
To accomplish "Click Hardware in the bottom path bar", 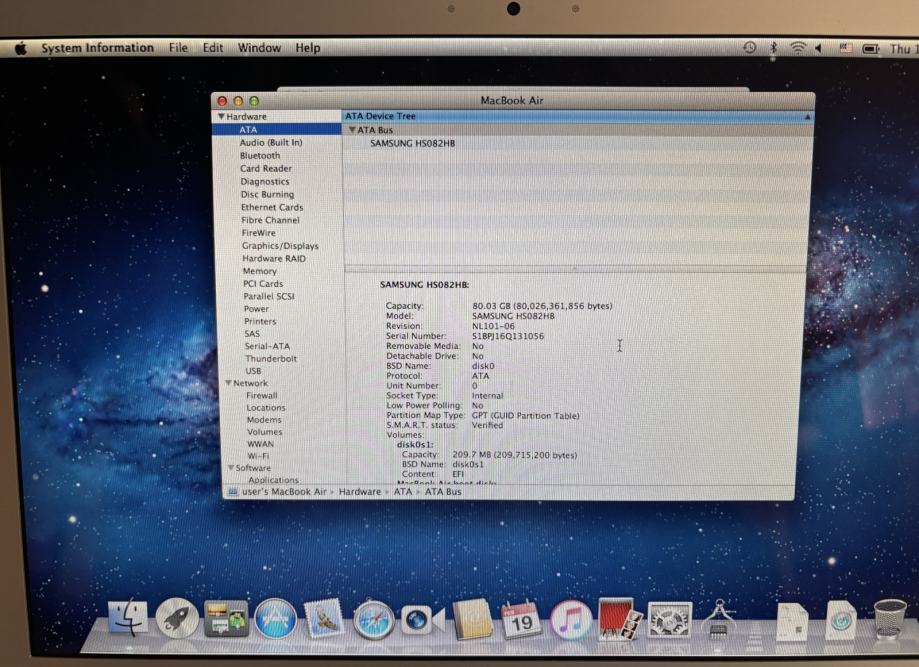I will click(x=359, y=492).
